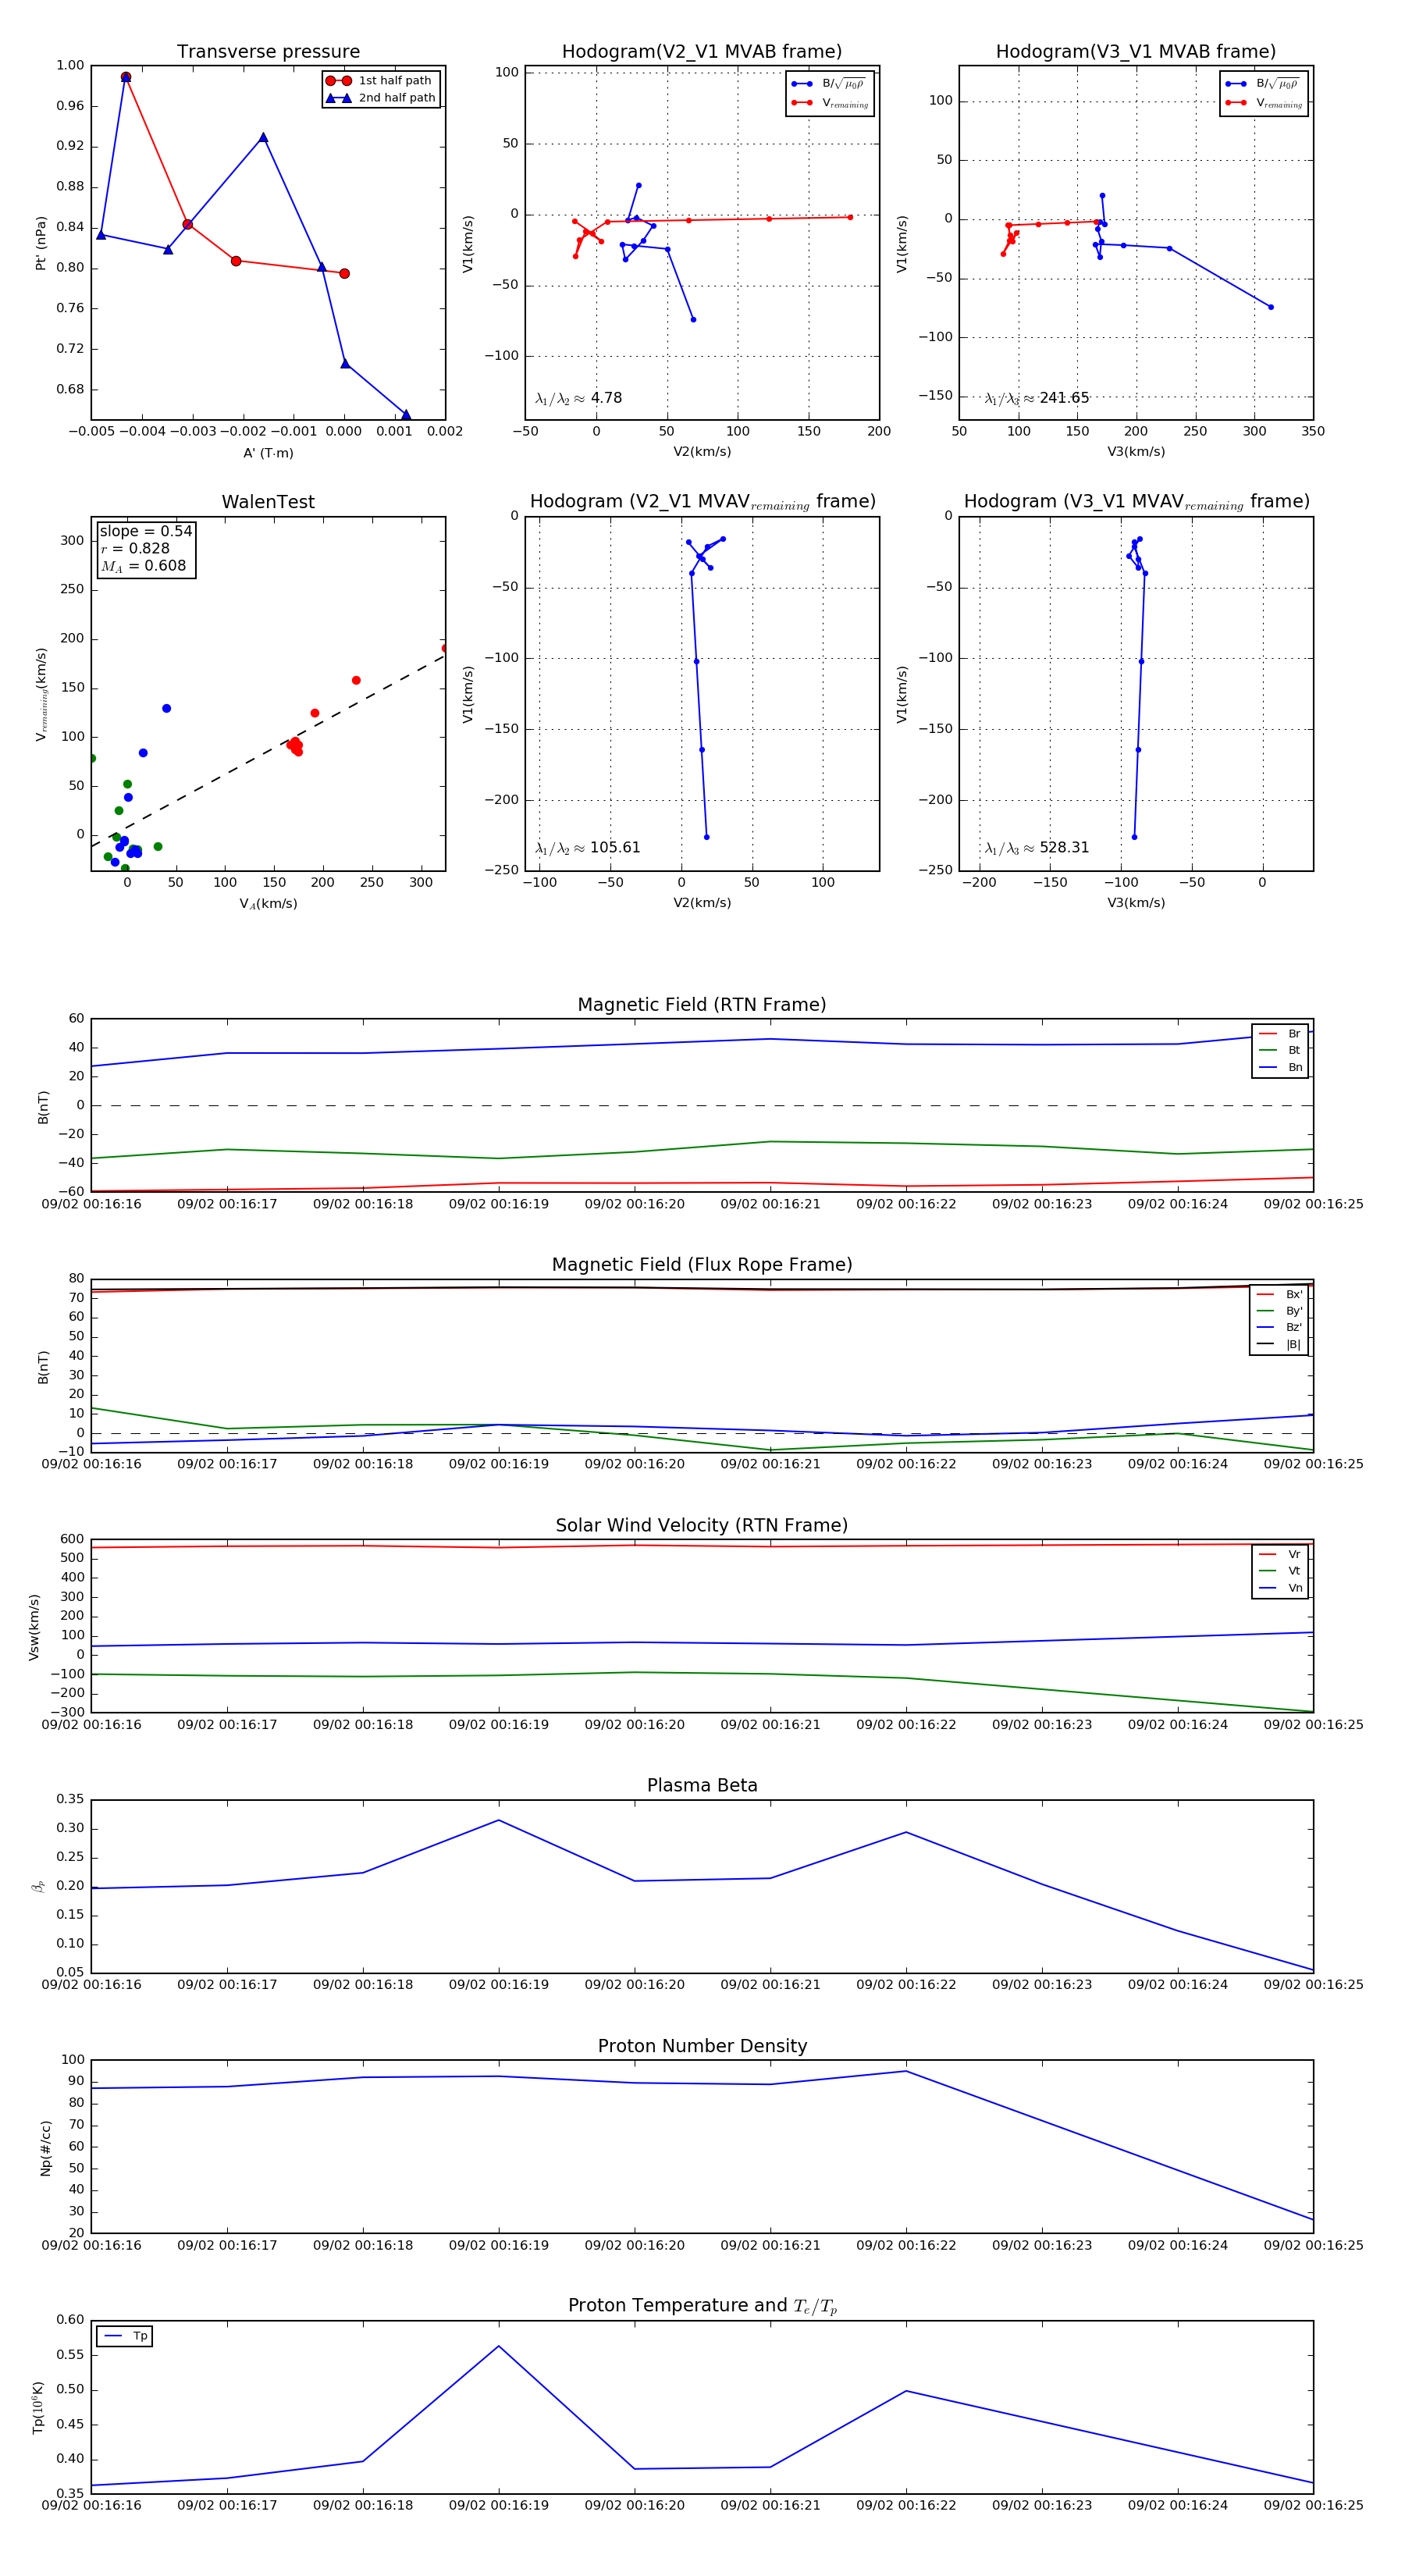
Task: Select the Bz' legend entry
Action: pos(1279,1327)
